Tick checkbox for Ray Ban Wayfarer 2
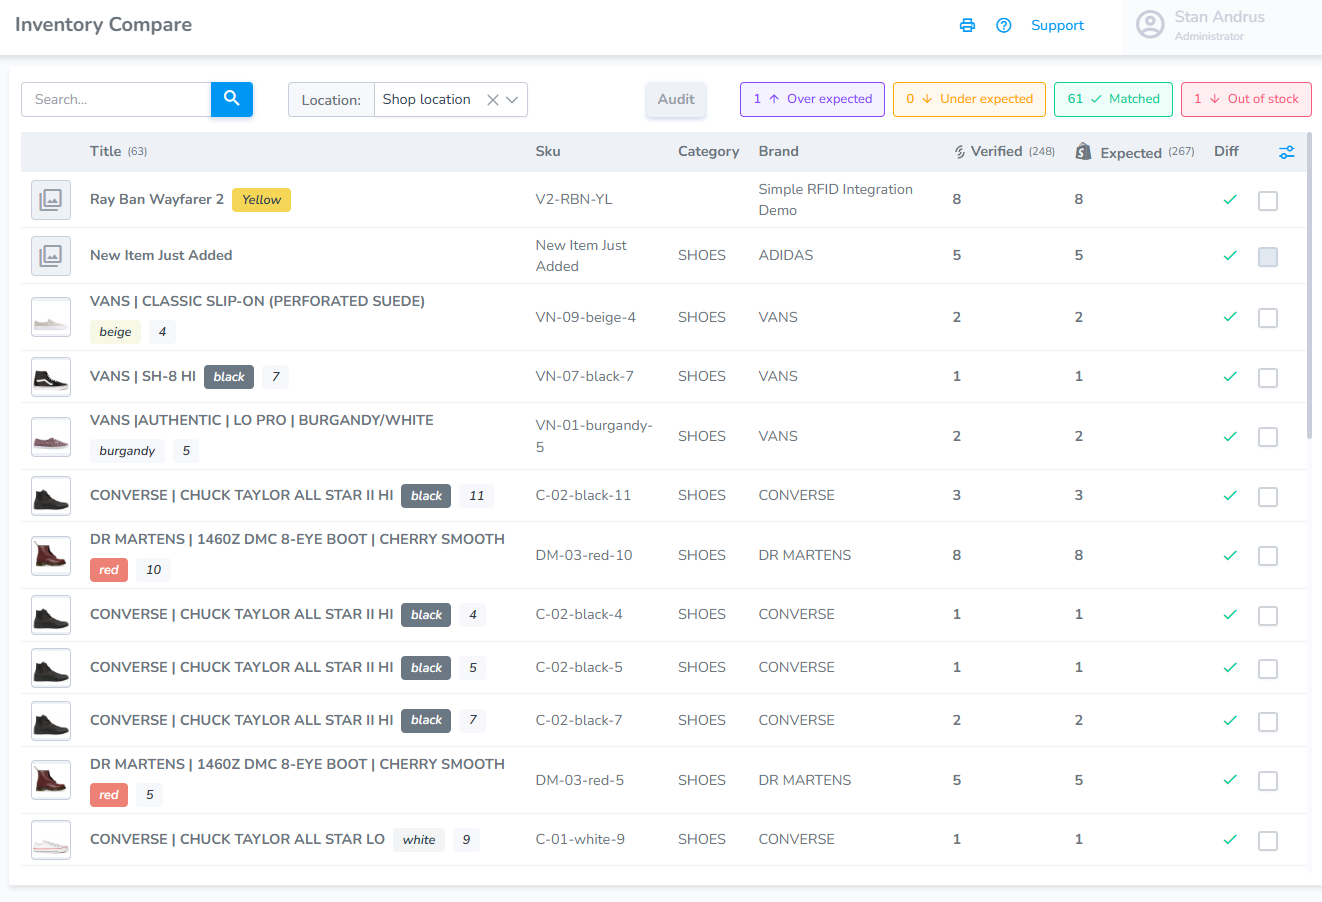This screenshot has height=902, width=1322. [x=1268, y=201]
